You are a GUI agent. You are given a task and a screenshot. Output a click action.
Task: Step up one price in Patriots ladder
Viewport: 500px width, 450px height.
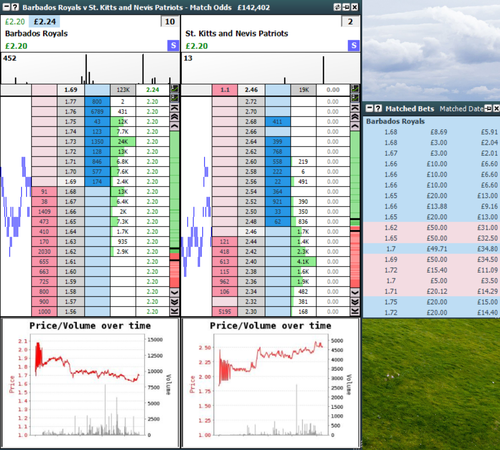click(x=355, y=126)
